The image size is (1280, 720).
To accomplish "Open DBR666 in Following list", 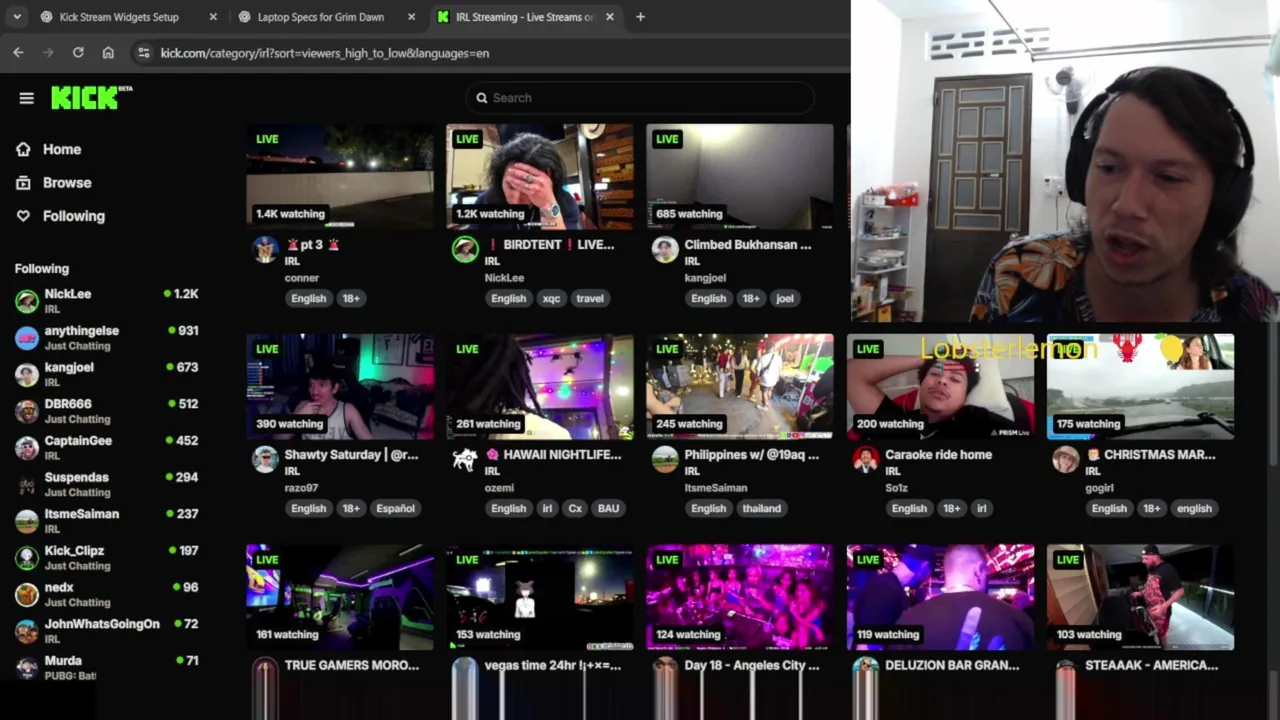I will [x=106, y=410].
